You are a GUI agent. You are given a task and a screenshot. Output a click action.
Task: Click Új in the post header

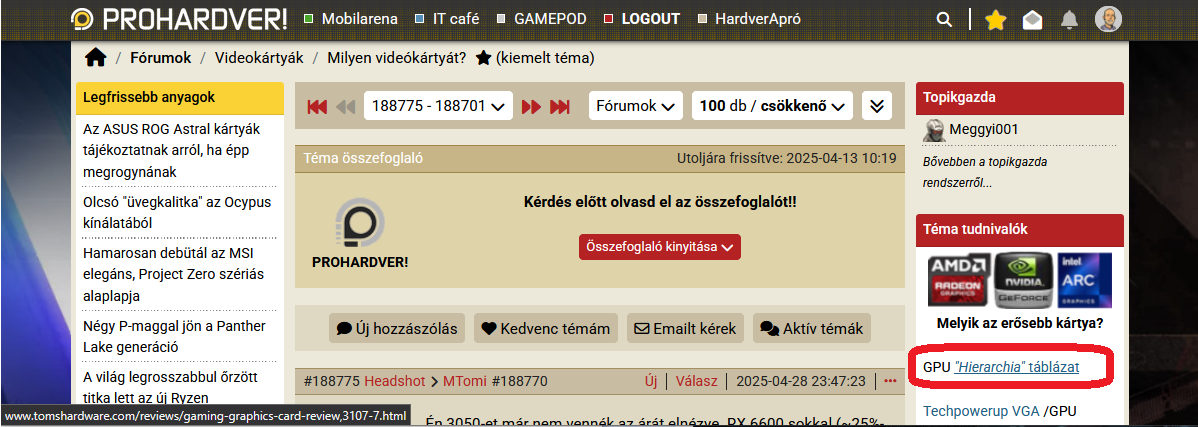651,380
